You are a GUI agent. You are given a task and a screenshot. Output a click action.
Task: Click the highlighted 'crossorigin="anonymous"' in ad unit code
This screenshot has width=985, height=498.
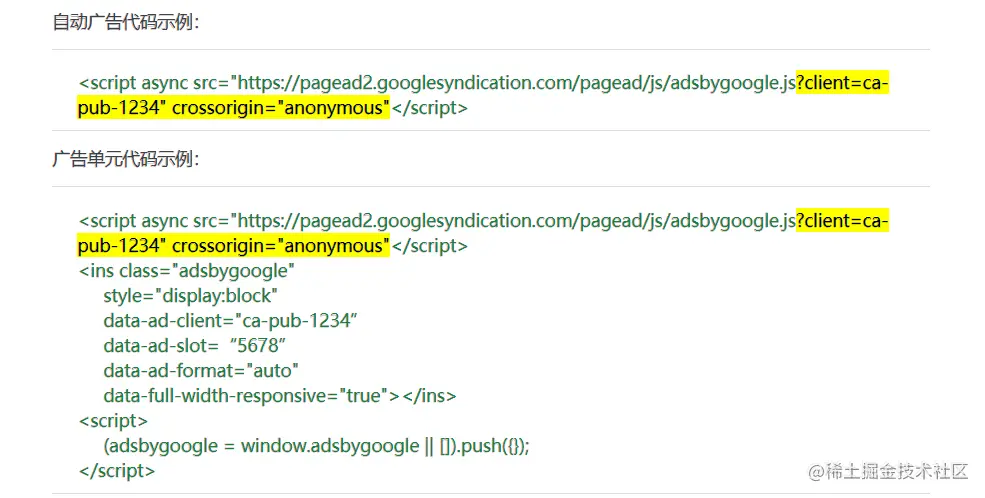point(281,246)
